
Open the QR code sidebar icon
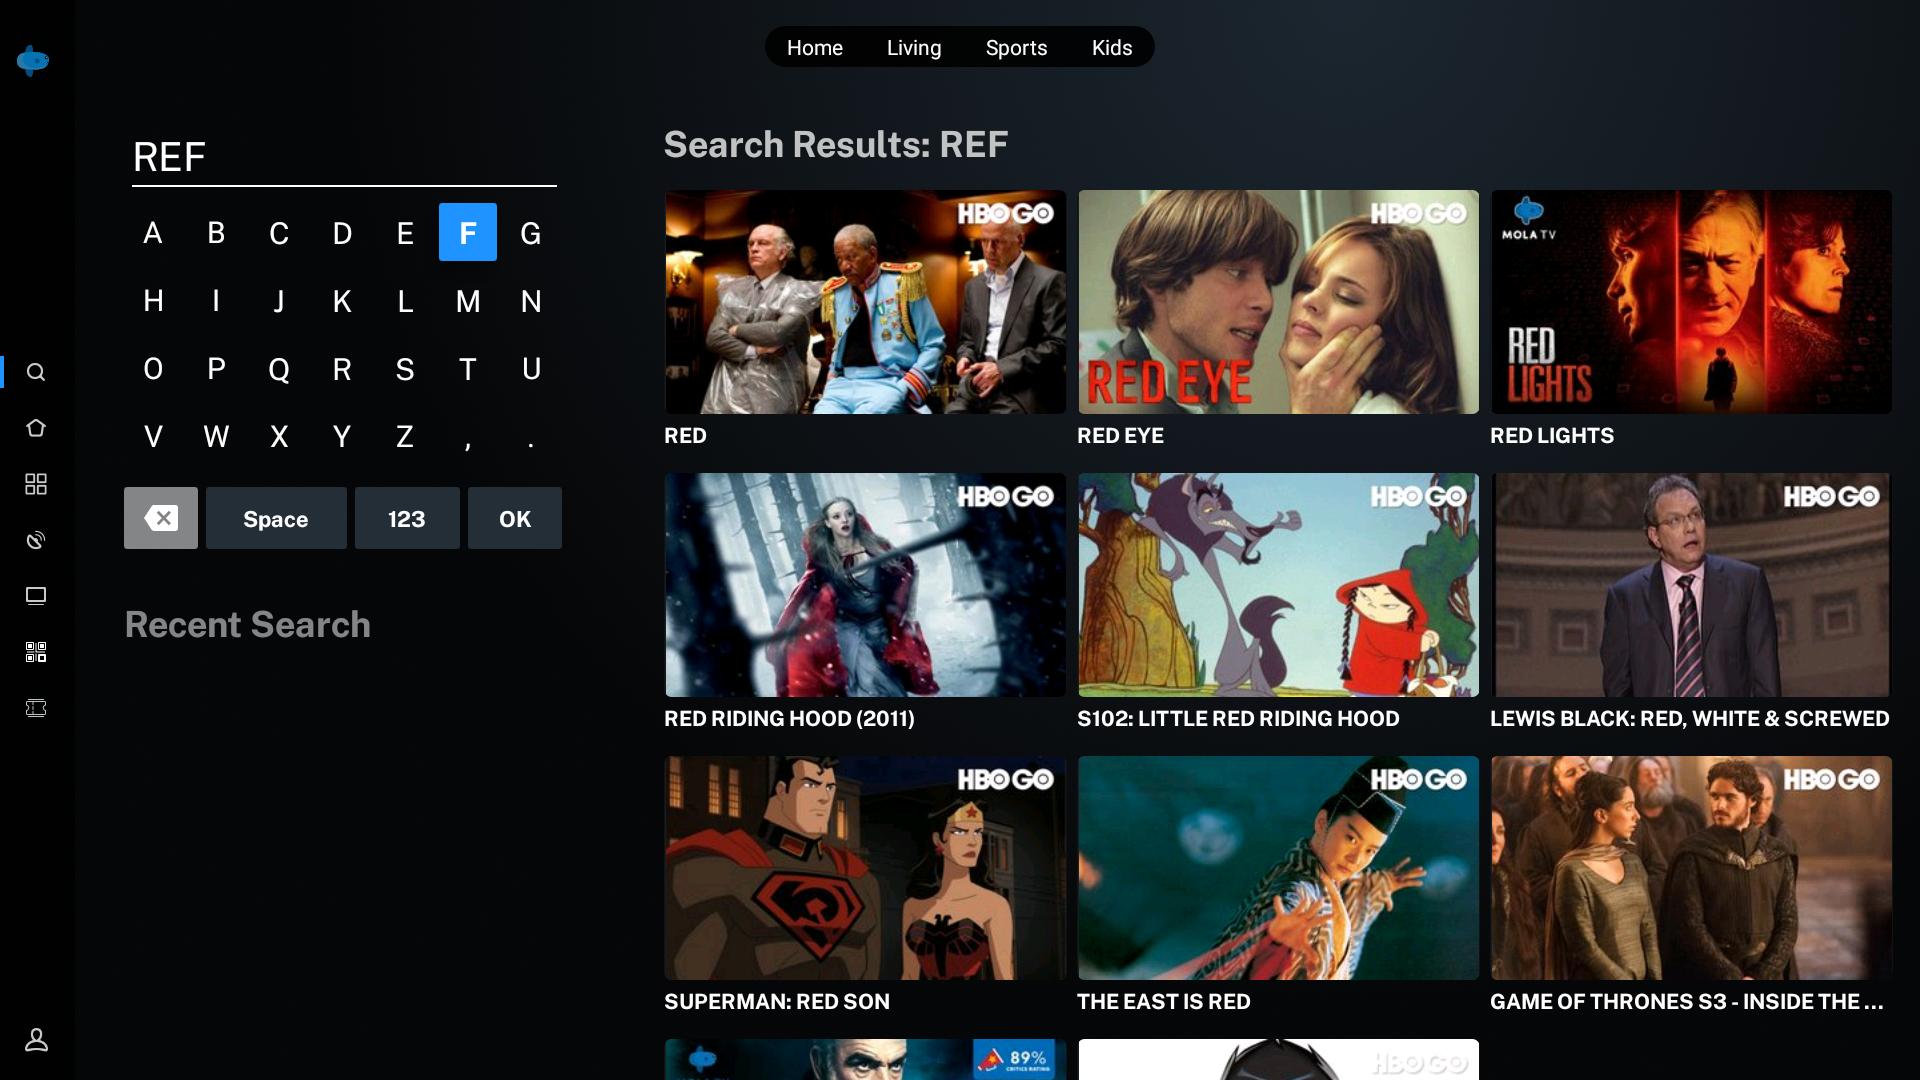tap(36, 652)
